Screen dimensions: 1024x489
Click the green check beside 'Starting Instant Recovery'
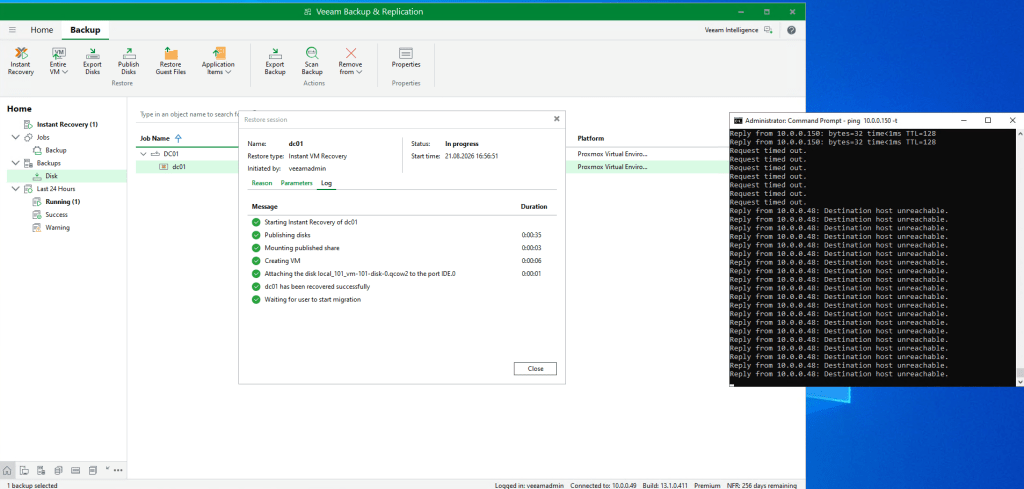[255, 222]
